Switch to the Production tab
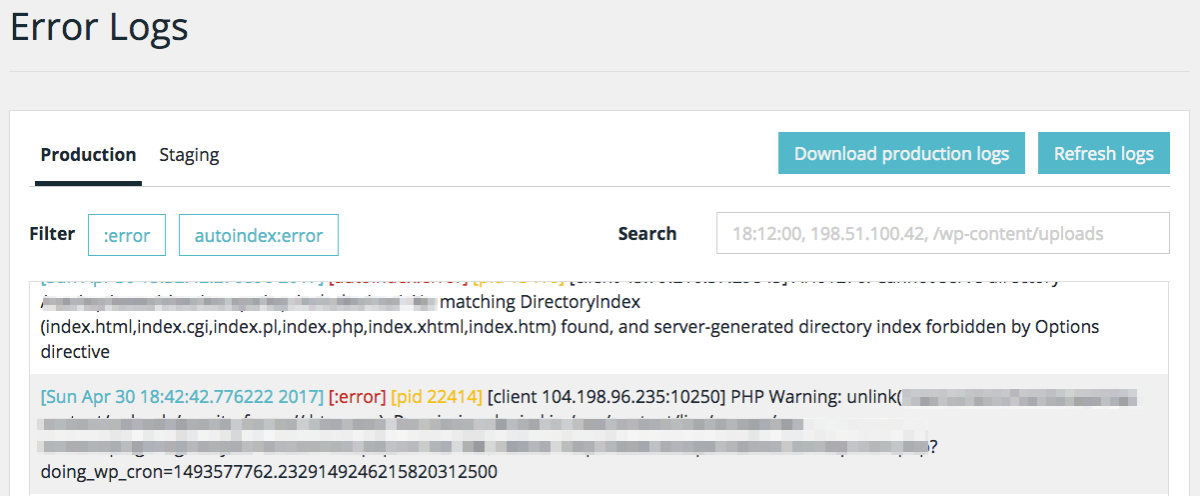Screen dimensions: 1200x496 tap(88, 155)
